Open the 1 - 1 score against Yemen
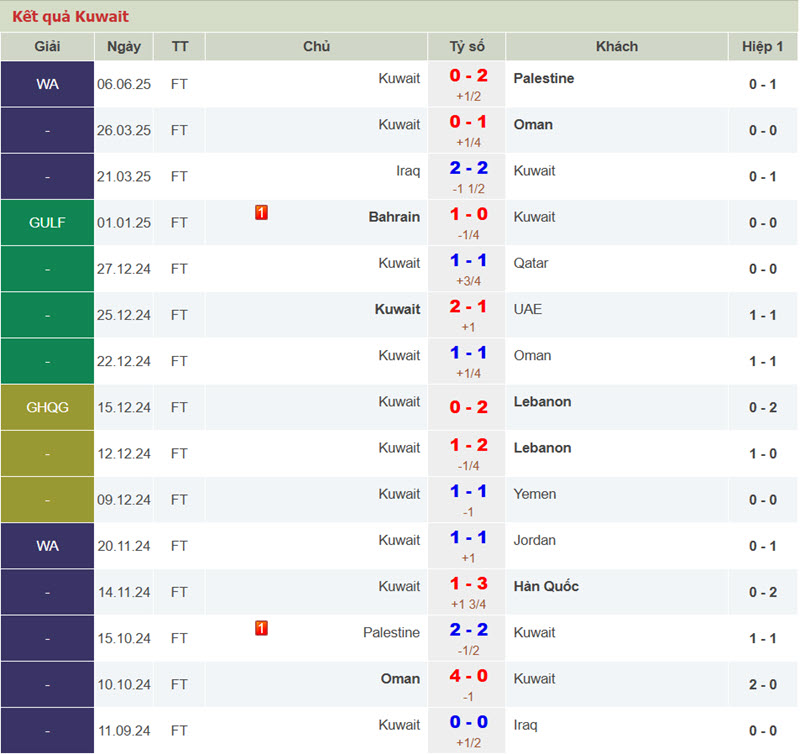Viewport: 800px width, 754px height. click(468, 491)
